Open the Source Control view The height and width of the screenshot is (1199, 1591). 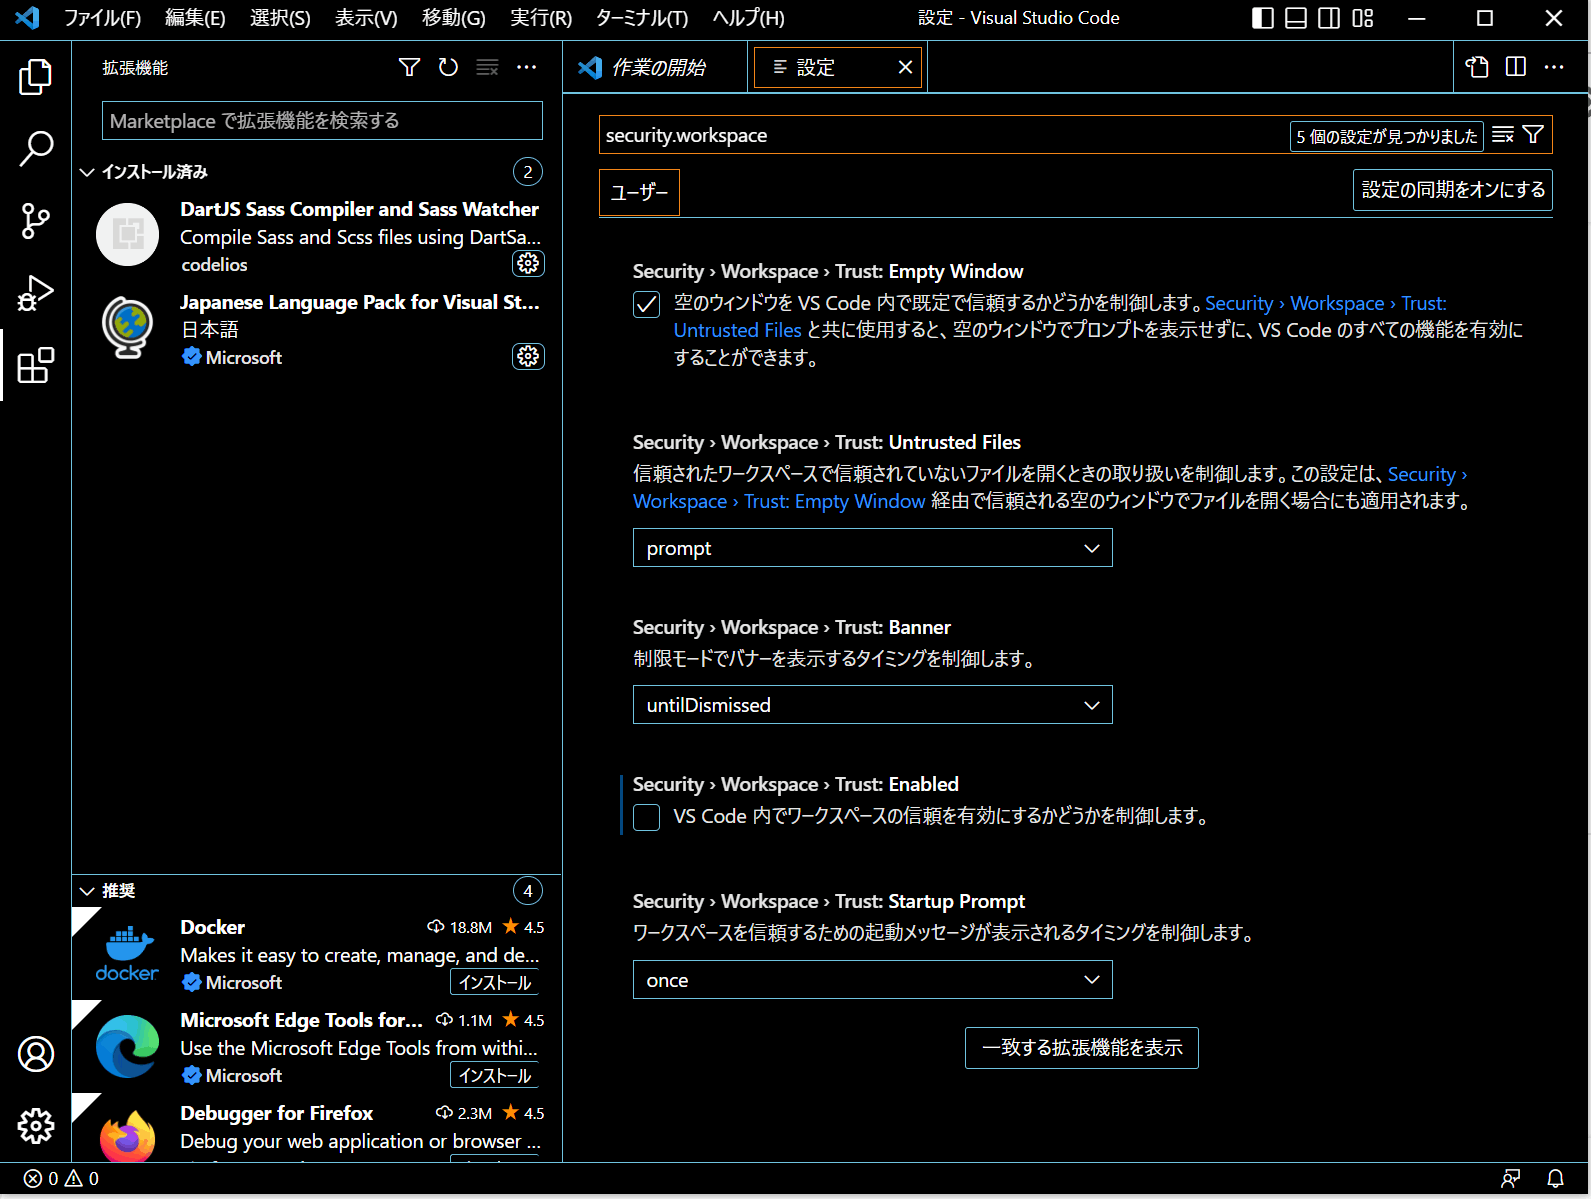(x=35, y=221)
